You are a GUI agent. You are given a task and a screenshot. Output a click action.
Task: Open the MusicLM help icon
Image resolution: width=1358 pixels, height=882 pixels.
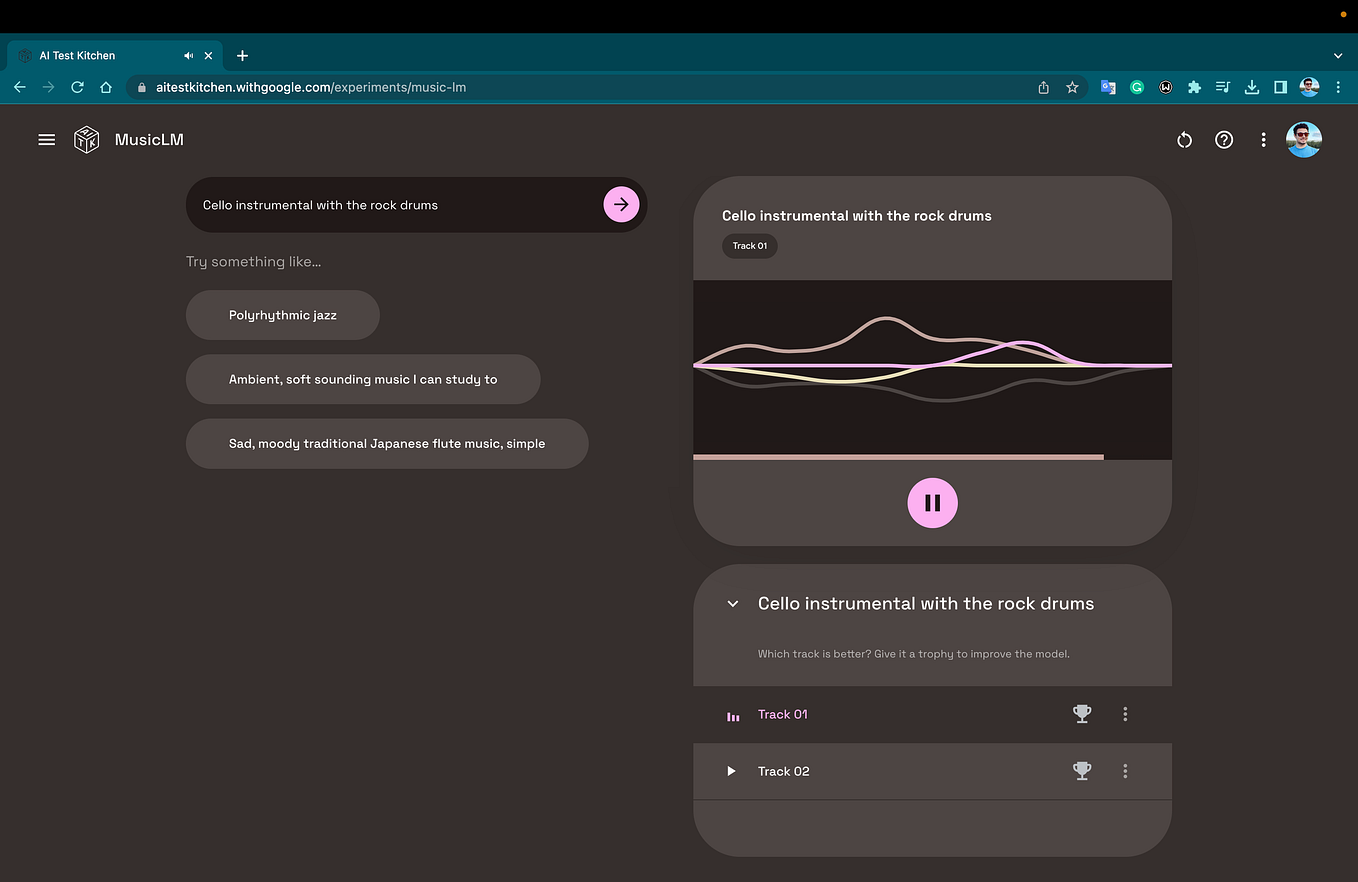coord(1224,140)
